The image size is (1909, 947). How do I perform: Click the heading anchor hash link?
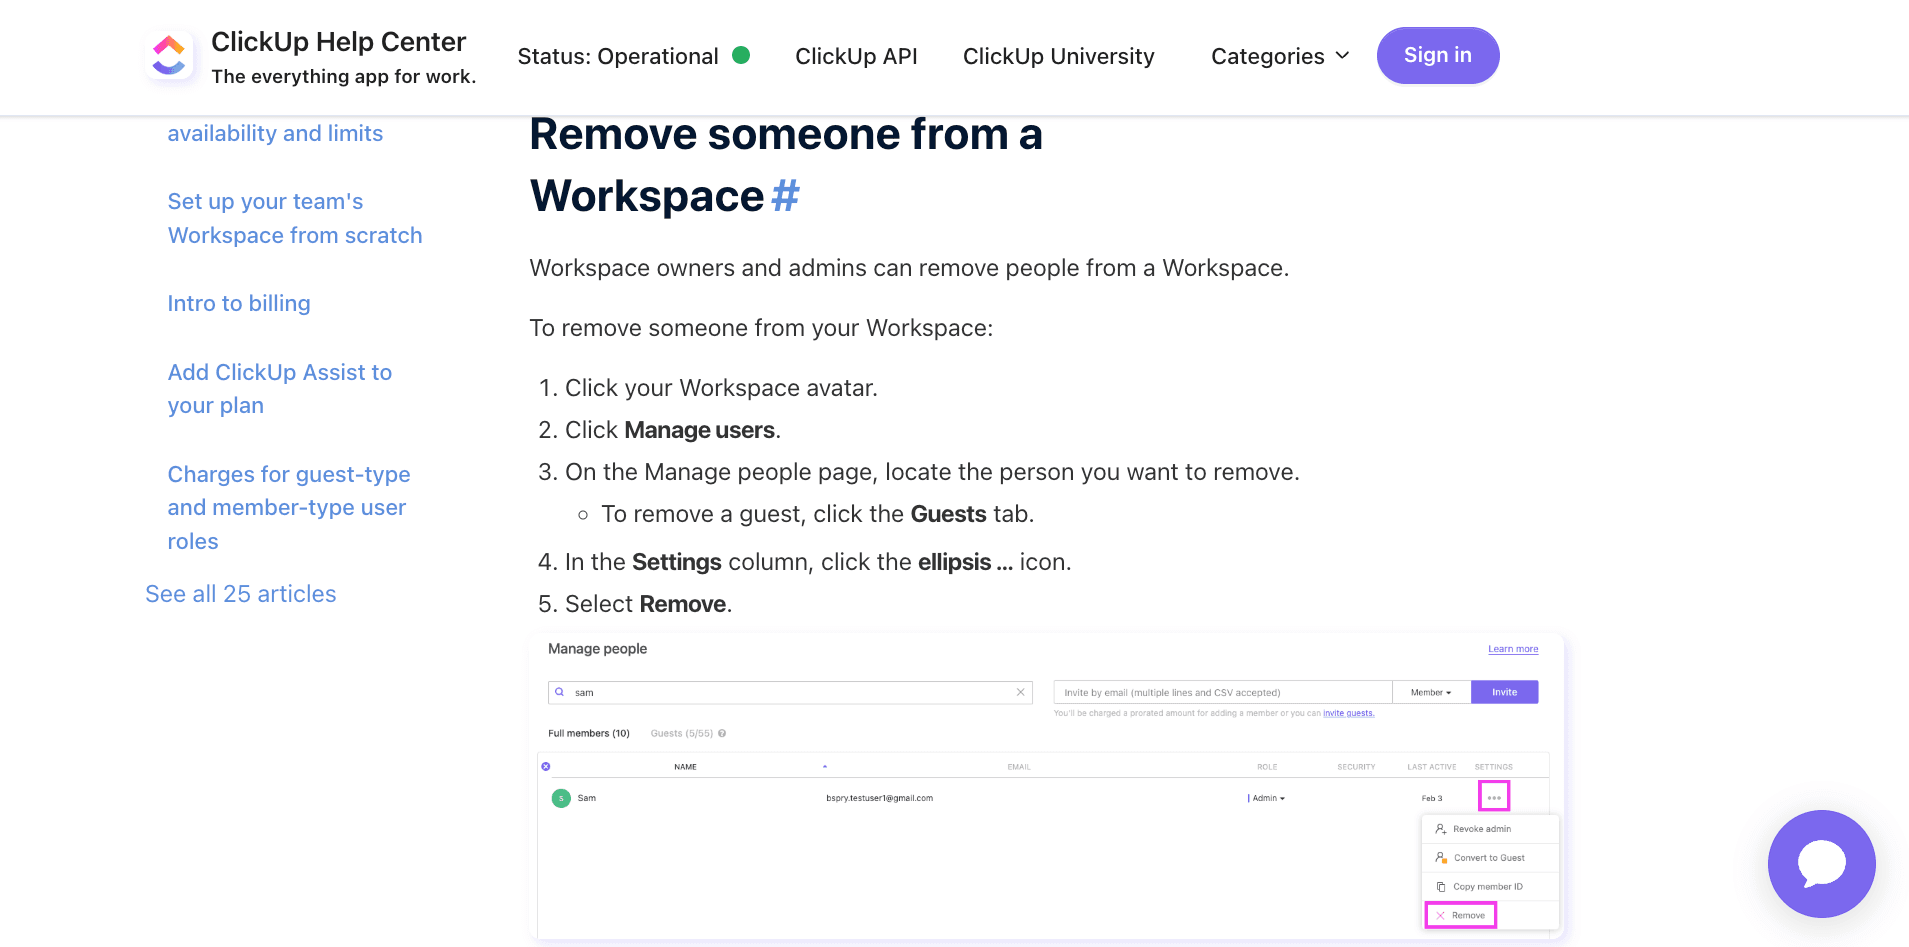click(785, 196)
